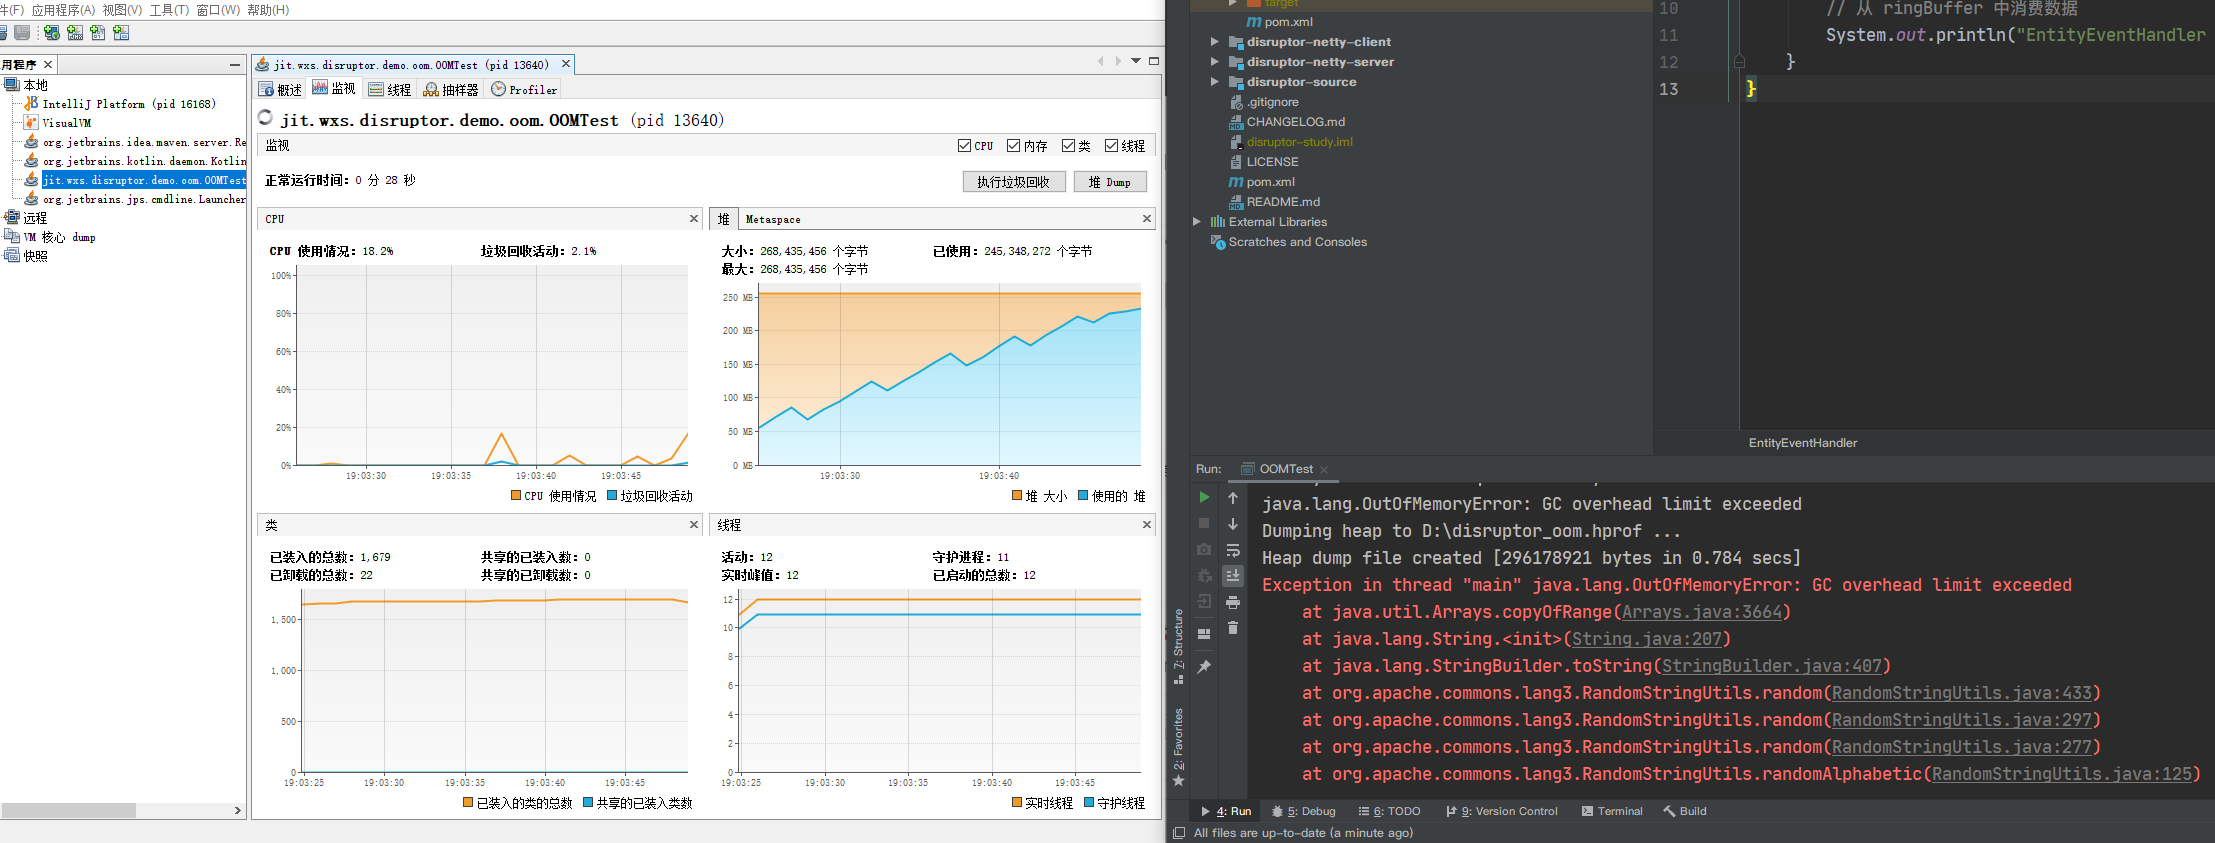Click the print console output icon
This screenshot has width=2215, height=843.
click(x=1233, y=602)
